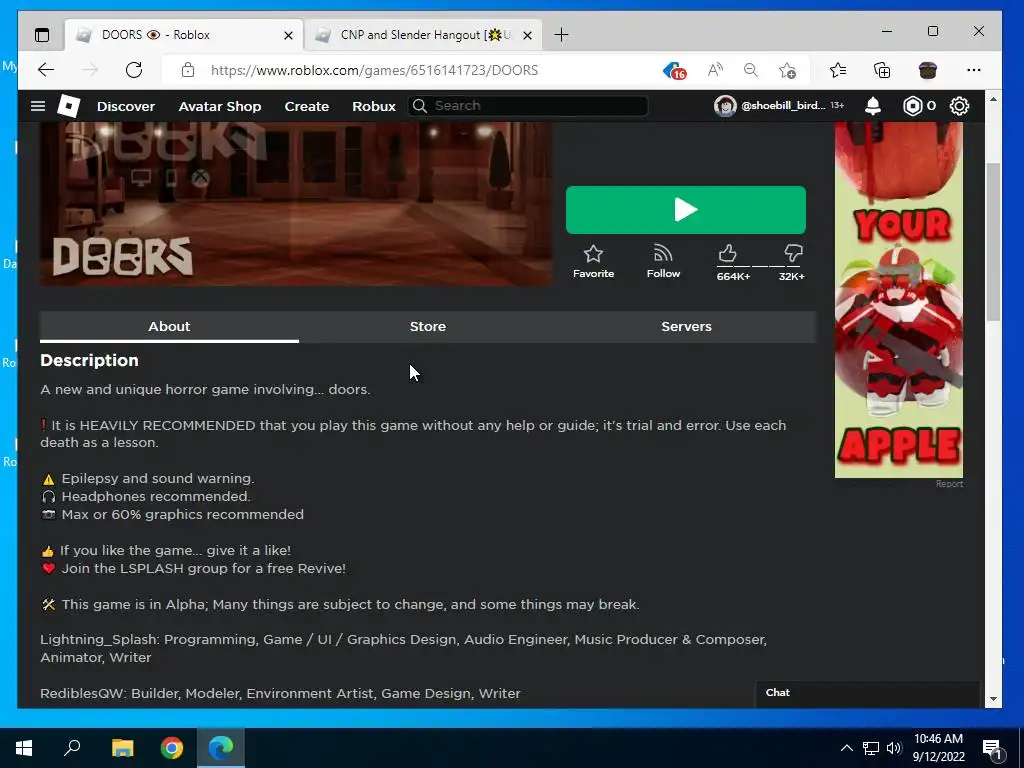Click the Description heading
Viewport: 1024px width, 768px height.
point(89,360)
